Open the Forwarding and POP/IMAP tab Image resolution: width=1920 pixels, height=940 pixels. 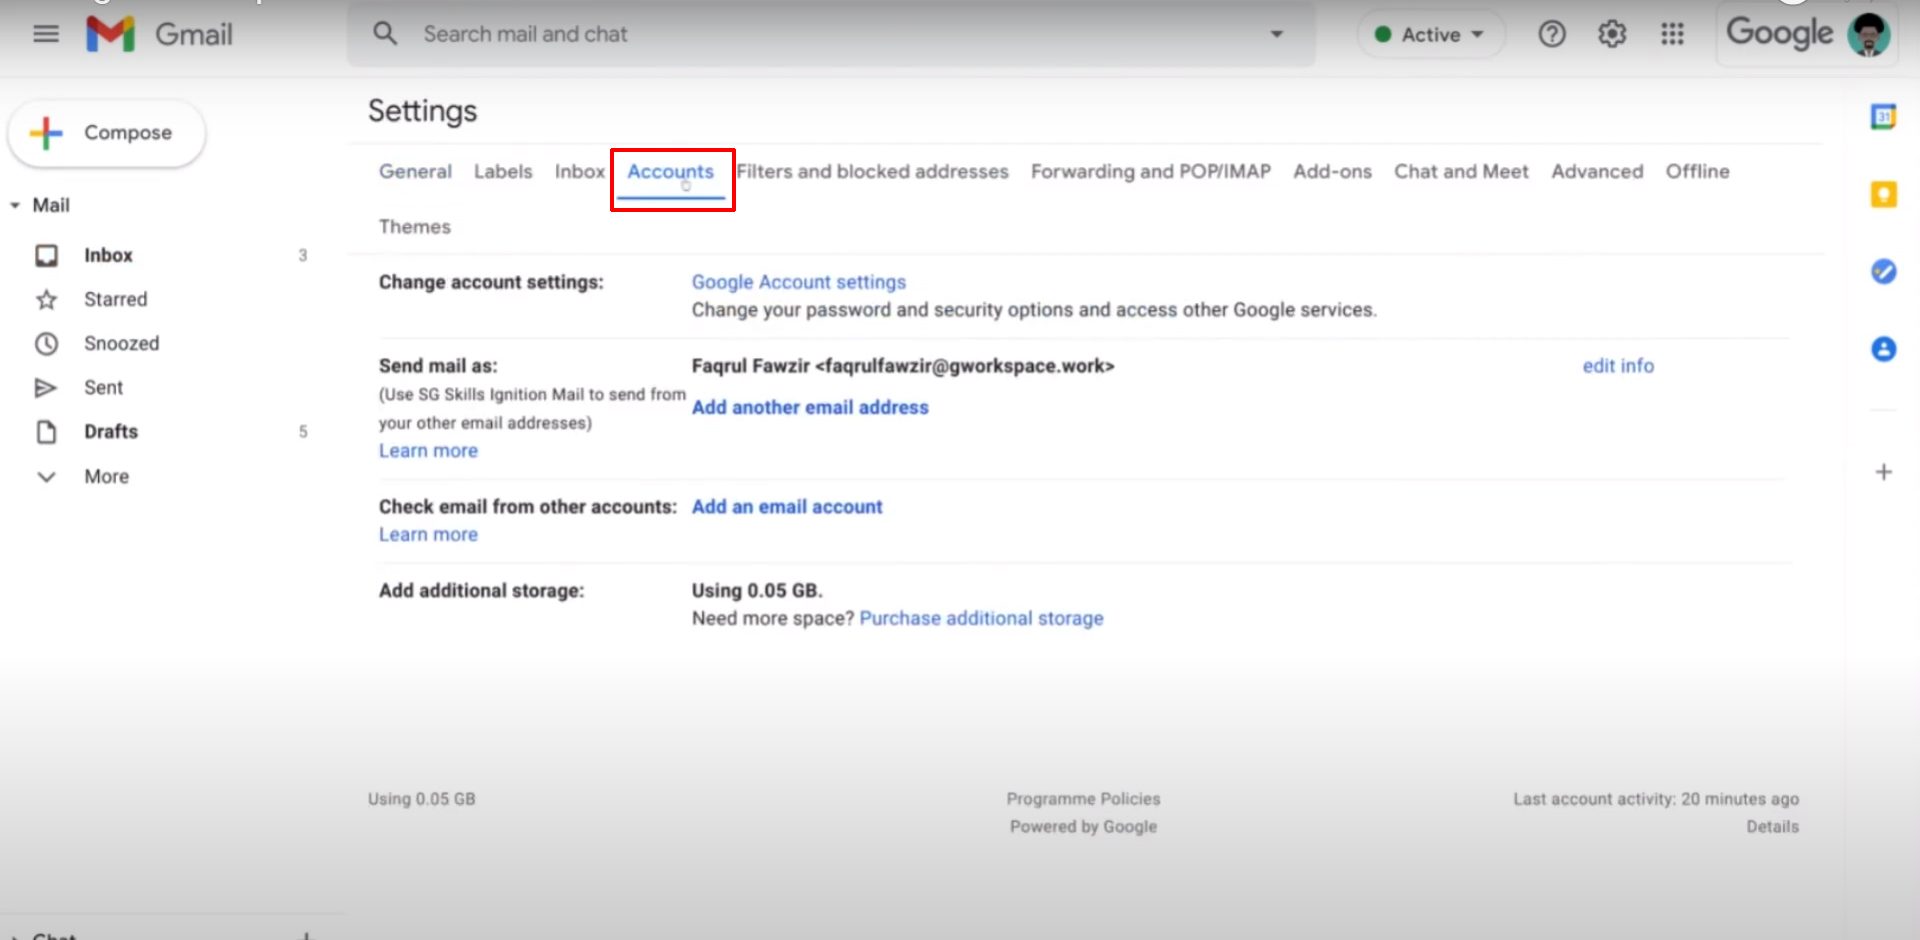click(1150, 171)
